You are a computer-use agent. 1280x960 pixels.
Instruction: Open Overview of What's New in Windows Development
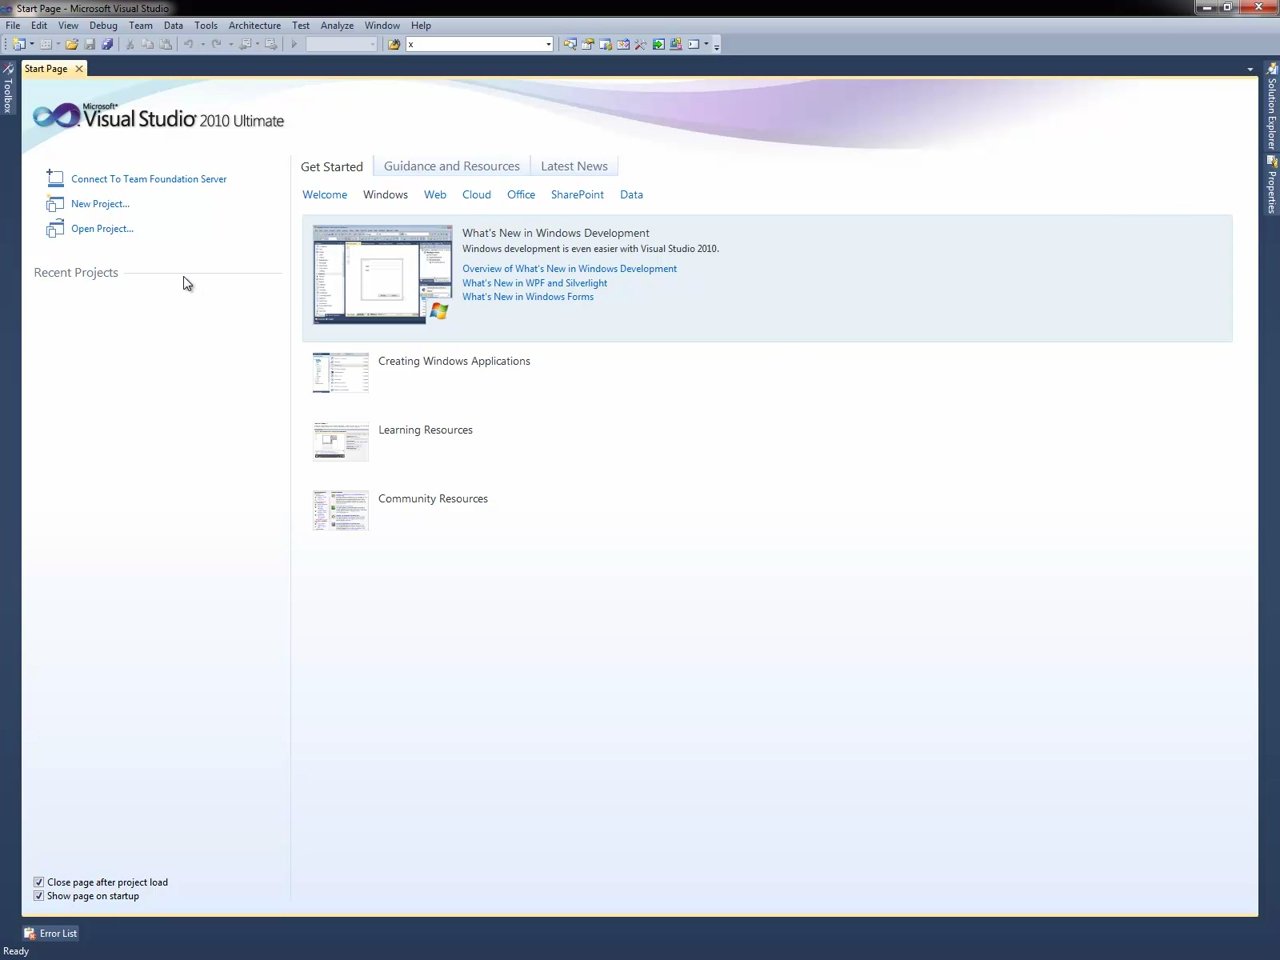click(569, 268)
